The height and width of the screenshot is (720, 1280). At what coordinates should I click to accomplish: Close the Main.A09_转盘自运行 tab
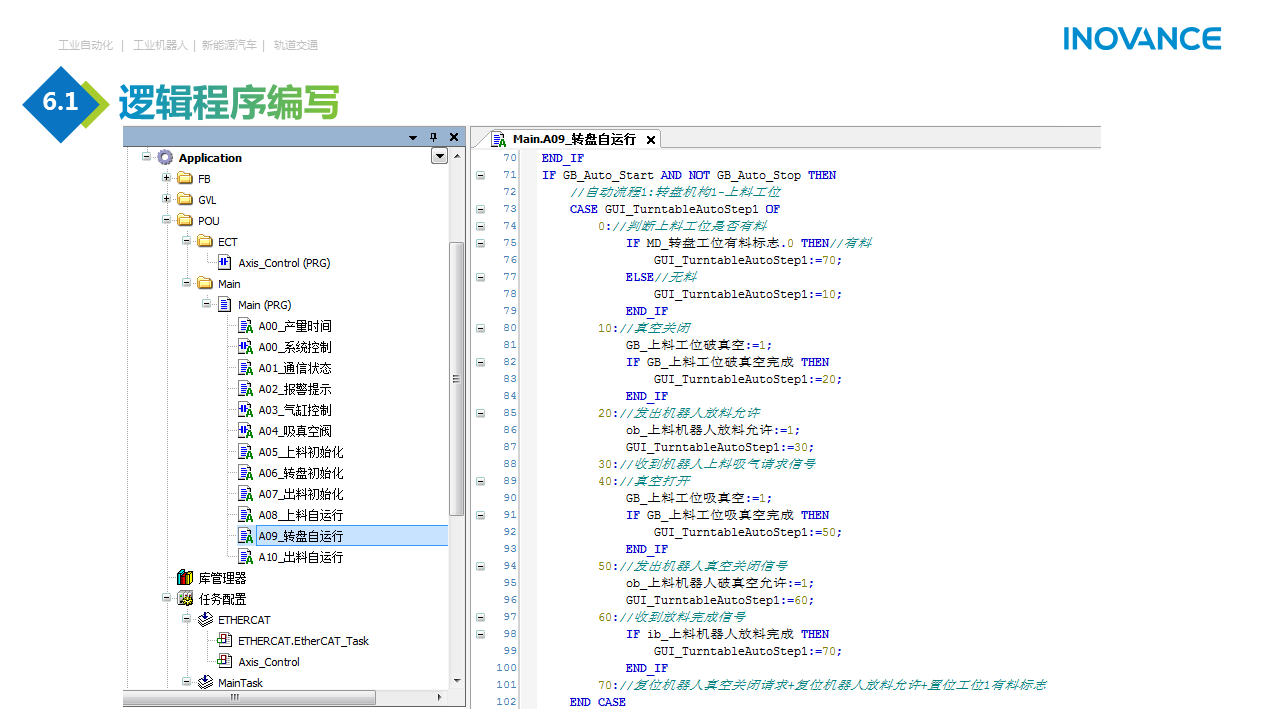(x=650, y=140)
